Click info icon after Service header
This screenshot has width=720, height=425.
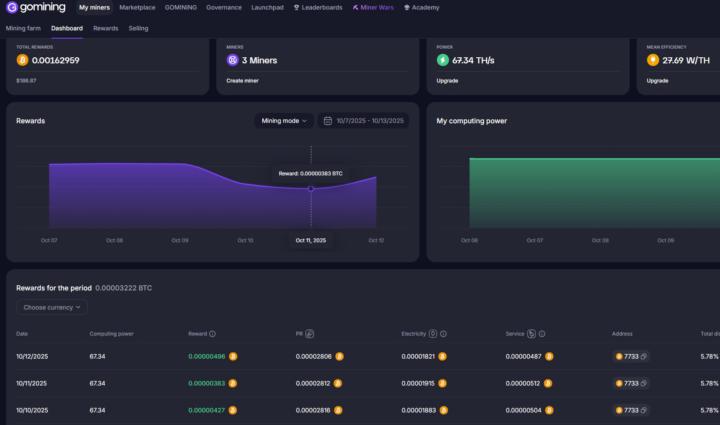coord(542,334)
